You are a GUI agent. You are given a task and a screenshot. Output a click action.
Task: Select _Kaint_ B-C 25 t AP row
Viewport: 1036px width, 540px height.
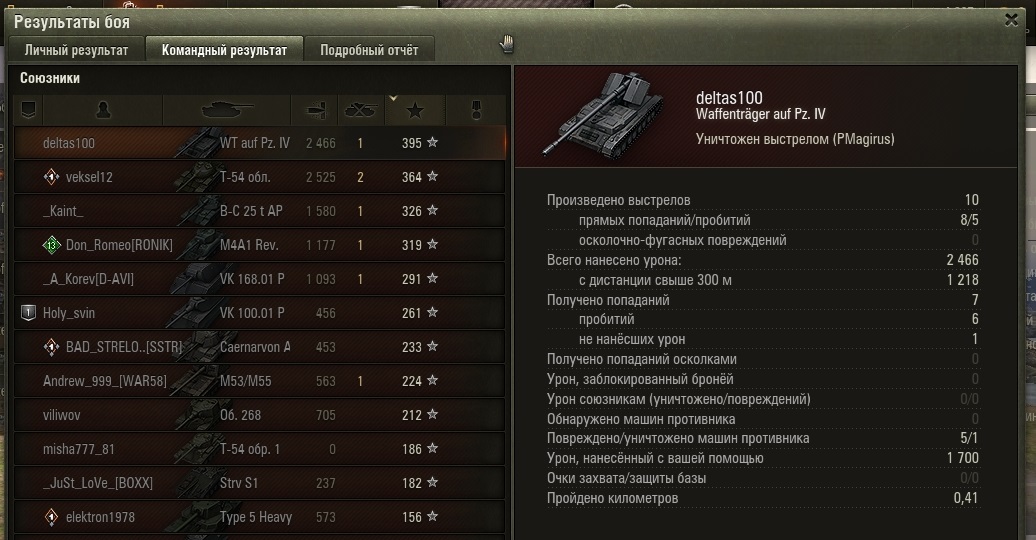260,211
